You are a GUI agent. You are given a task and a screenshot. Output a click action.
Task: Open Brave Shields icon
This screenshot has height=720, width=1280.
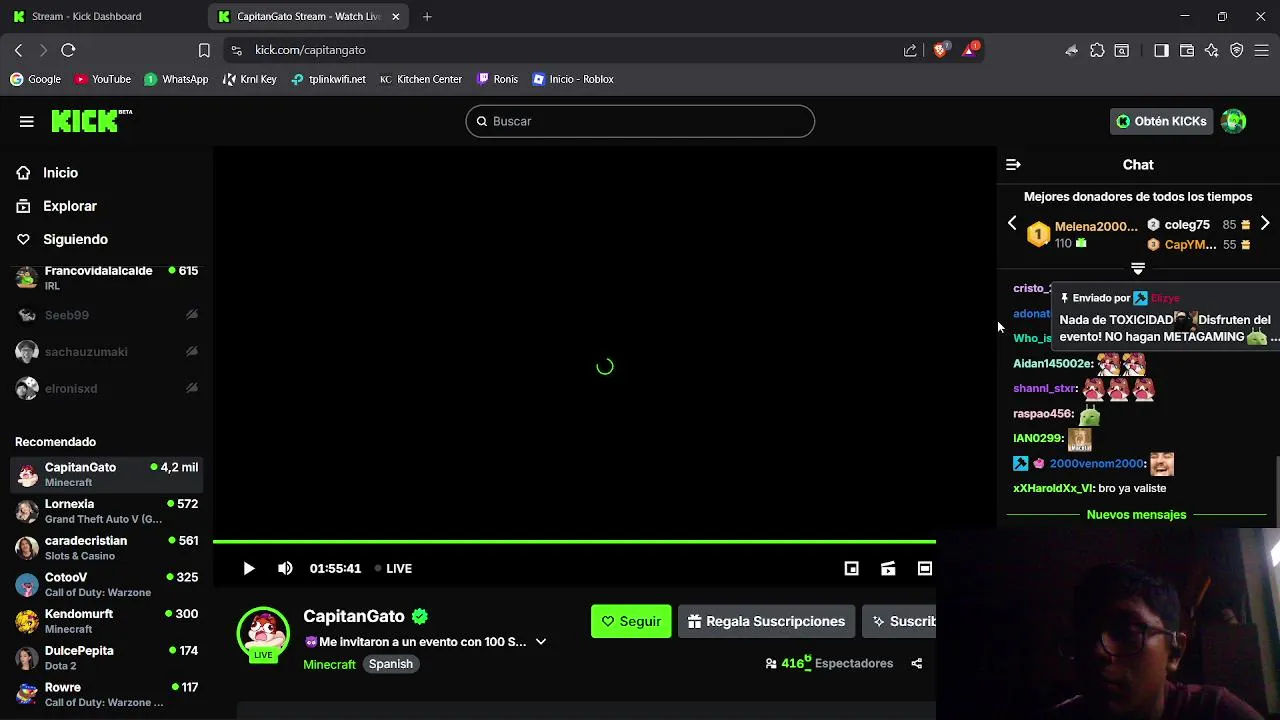click(940, 50)
